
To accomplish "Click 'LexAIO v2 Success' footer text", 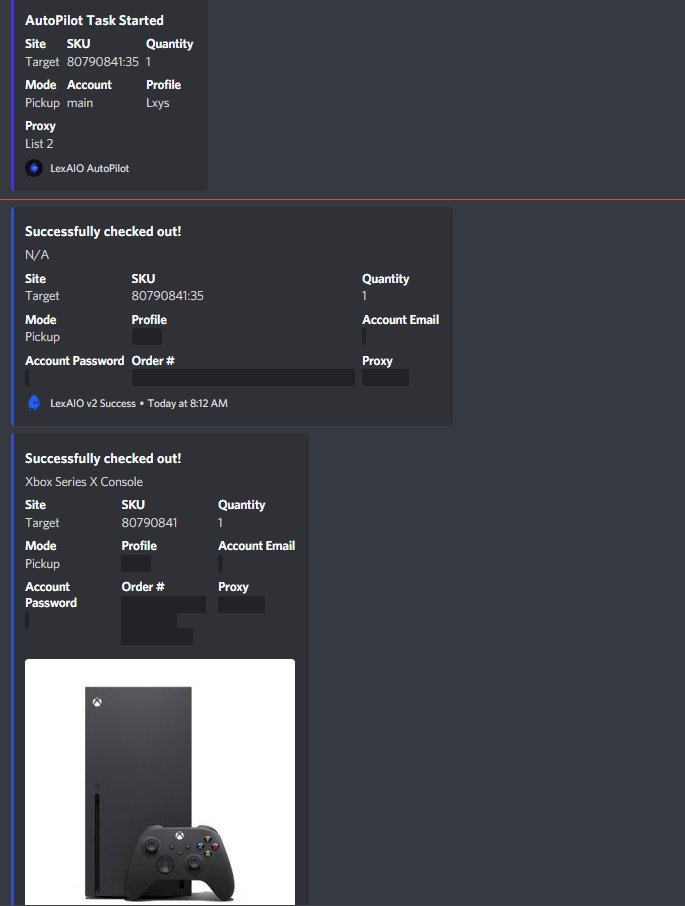I will pyautogui.click(x=93, y=403).
